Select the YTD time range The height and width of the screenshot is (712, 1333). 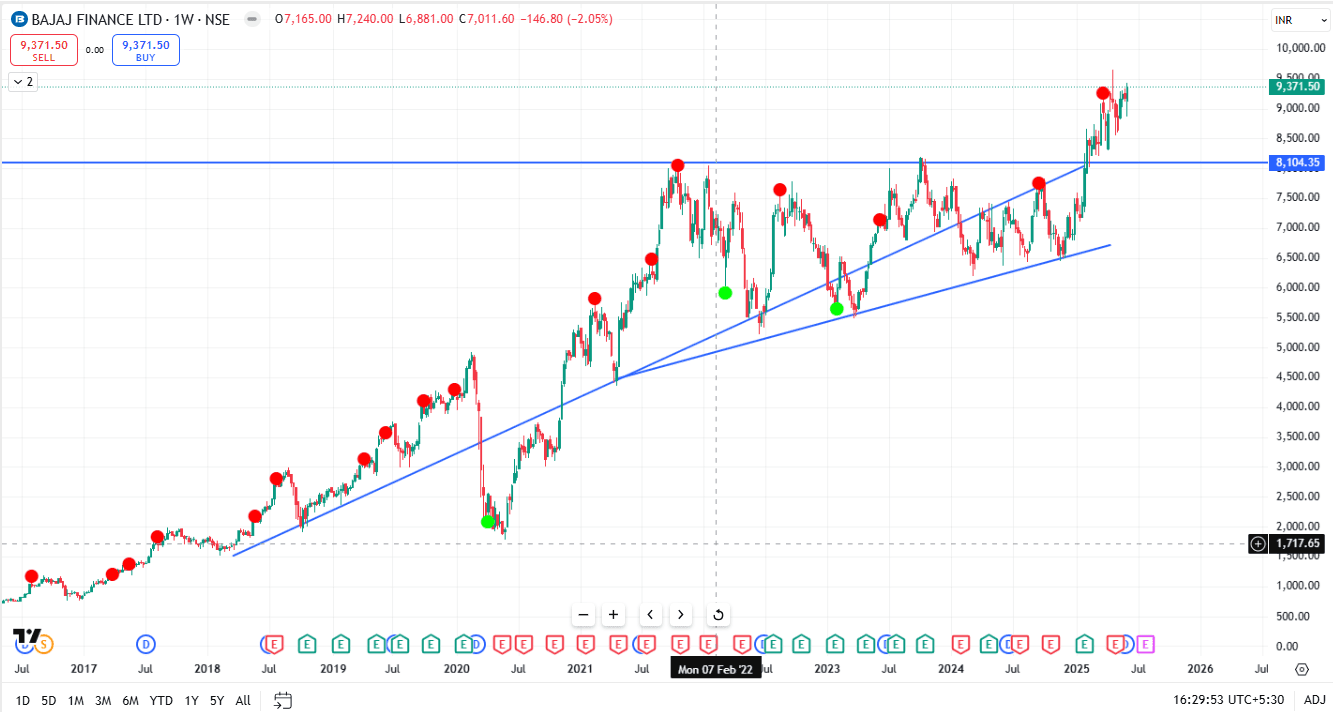point(161,701)
